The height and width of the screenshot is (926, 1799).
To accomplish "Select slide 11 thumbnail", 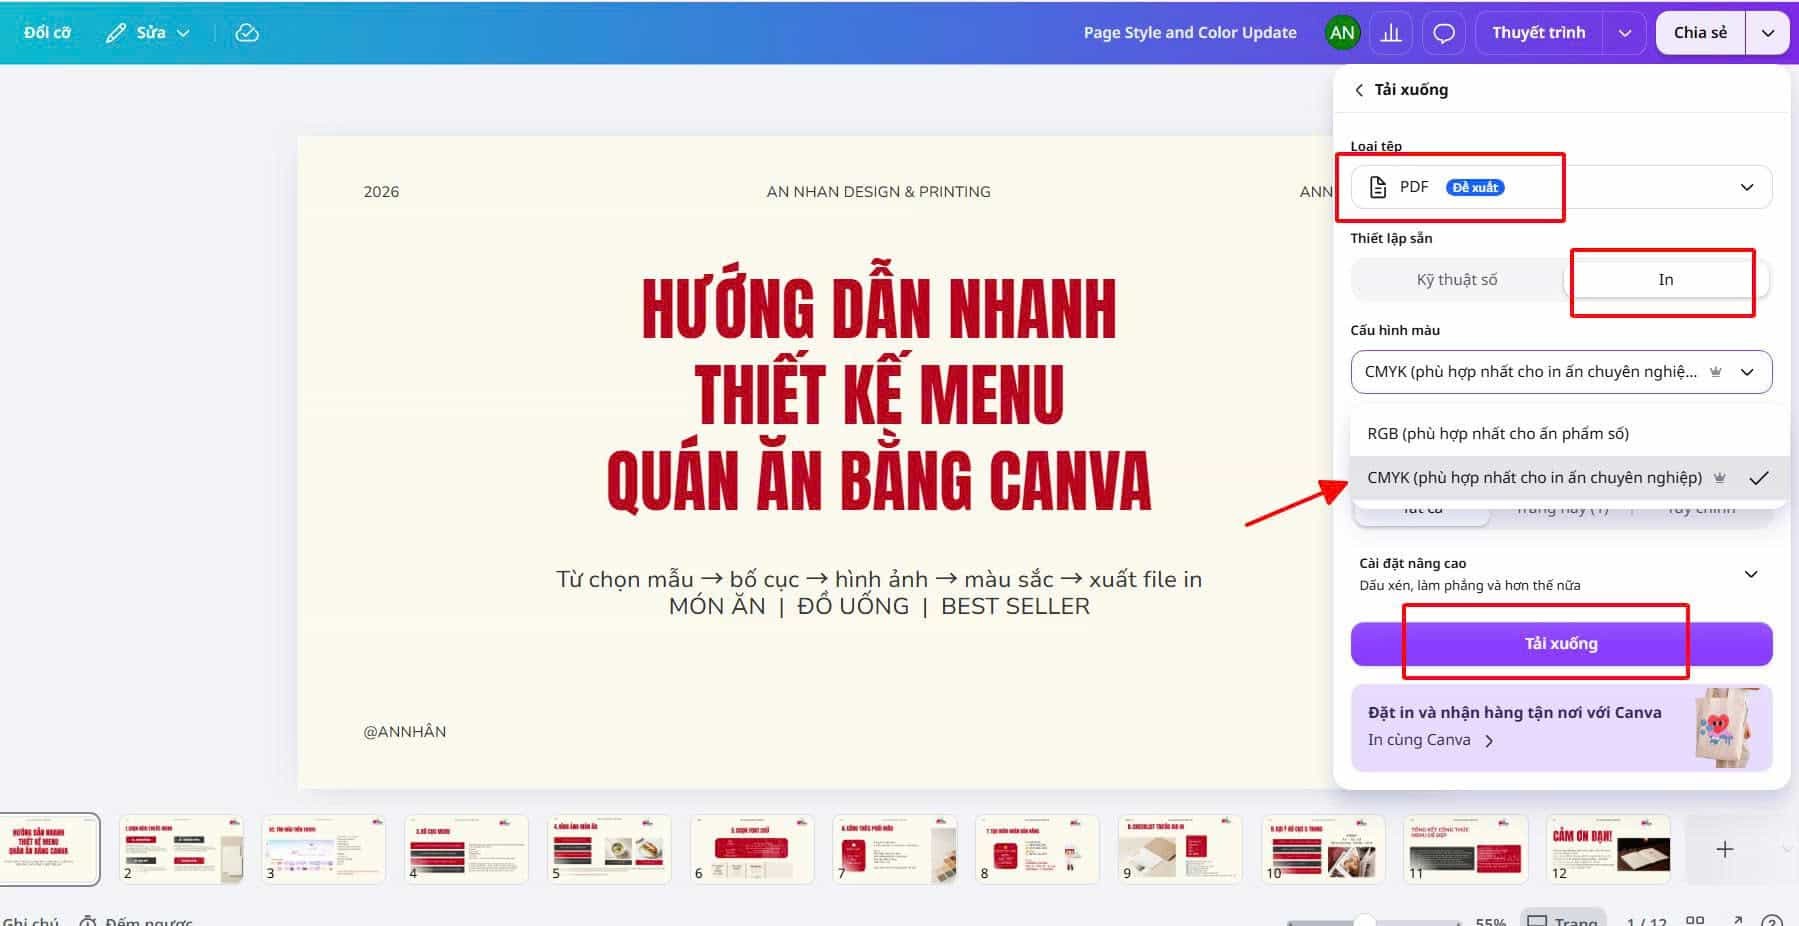I will 1466,849.
